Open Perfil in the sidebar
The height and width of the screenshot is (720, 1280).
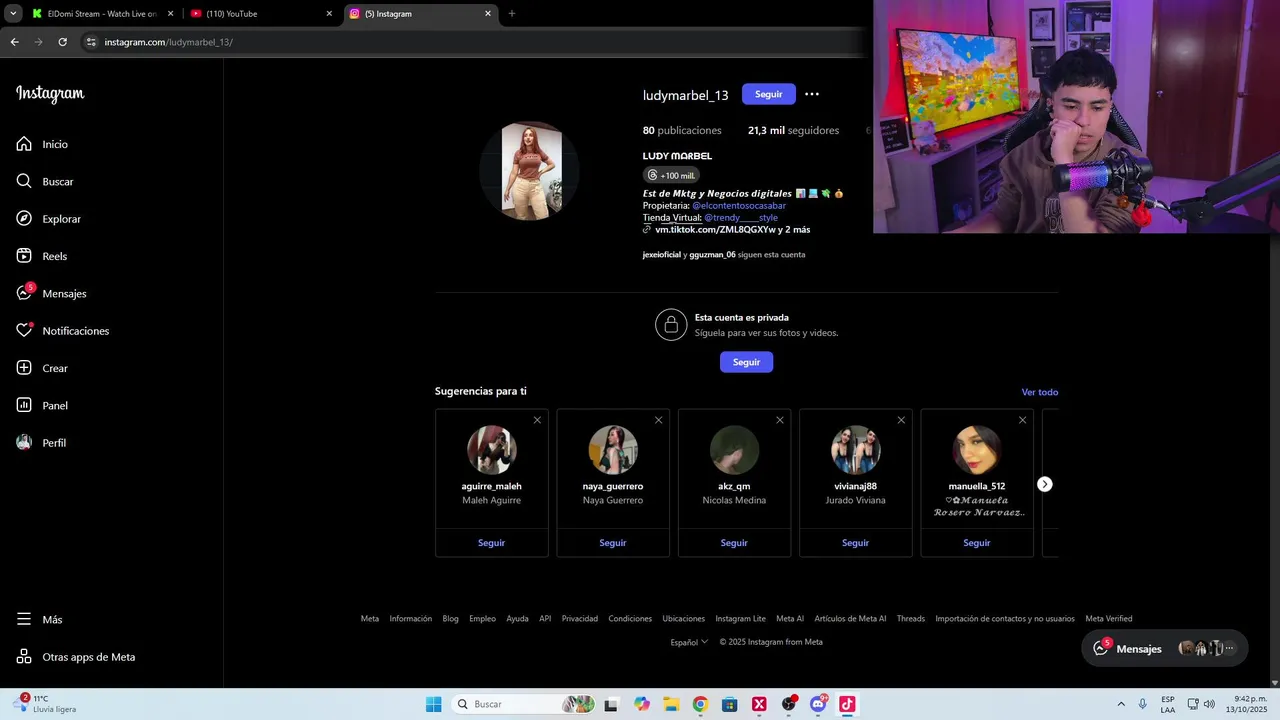click(x=41, y=443)
